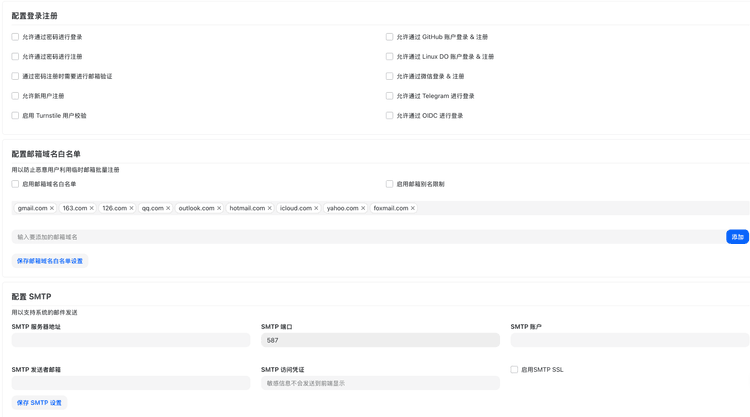
Task: Click the SMTP 账户 input field
Action: pyautogui.click(x=629, y=340)
